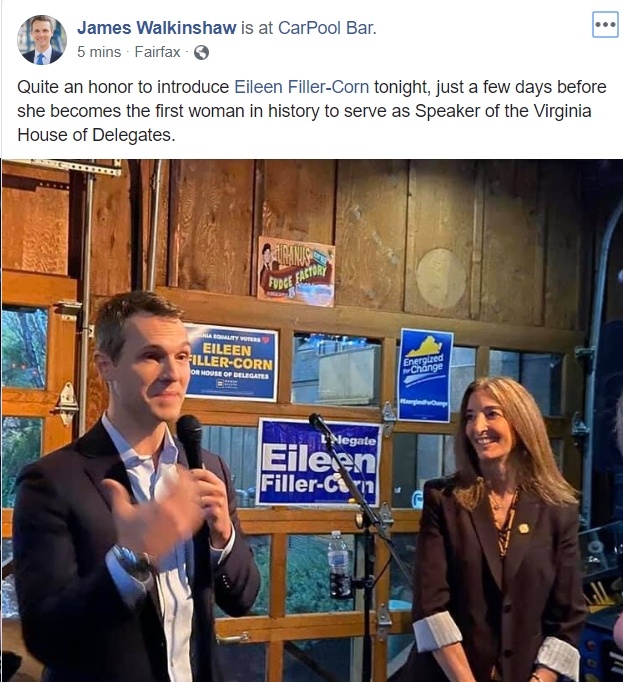Screen dimensions: 623x682
Task: Click the "Delegate Eileen Filler-Corn" yard sign in the photo
Action: [318, 462]
